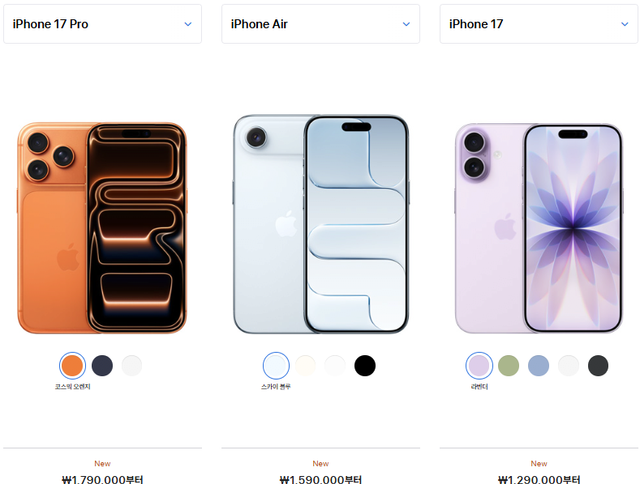Choose the black swatch for iPhone 17

tap(598, 365)
